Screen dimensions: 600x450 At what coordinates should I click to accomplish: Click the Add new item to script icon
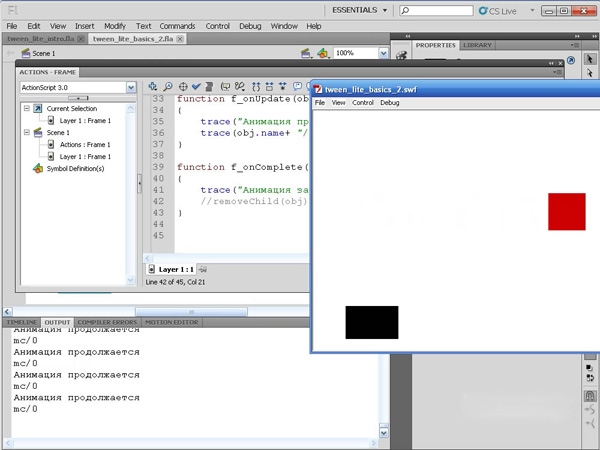(153, 87)
